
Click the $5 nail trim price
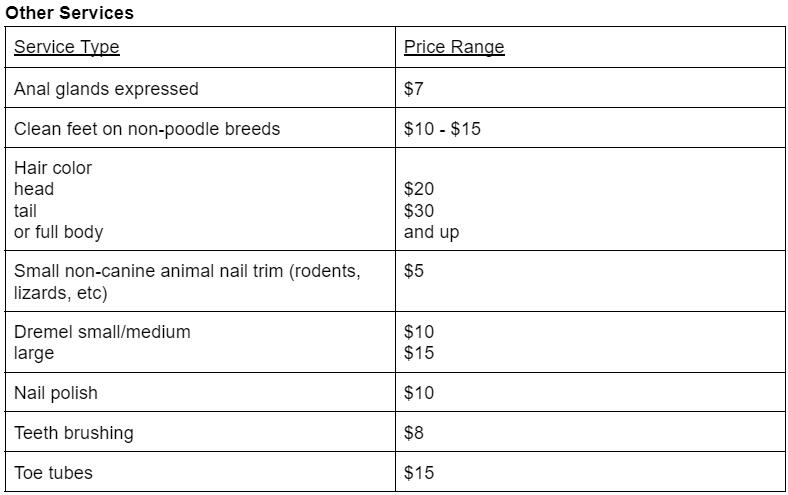[x=414, y=271]
